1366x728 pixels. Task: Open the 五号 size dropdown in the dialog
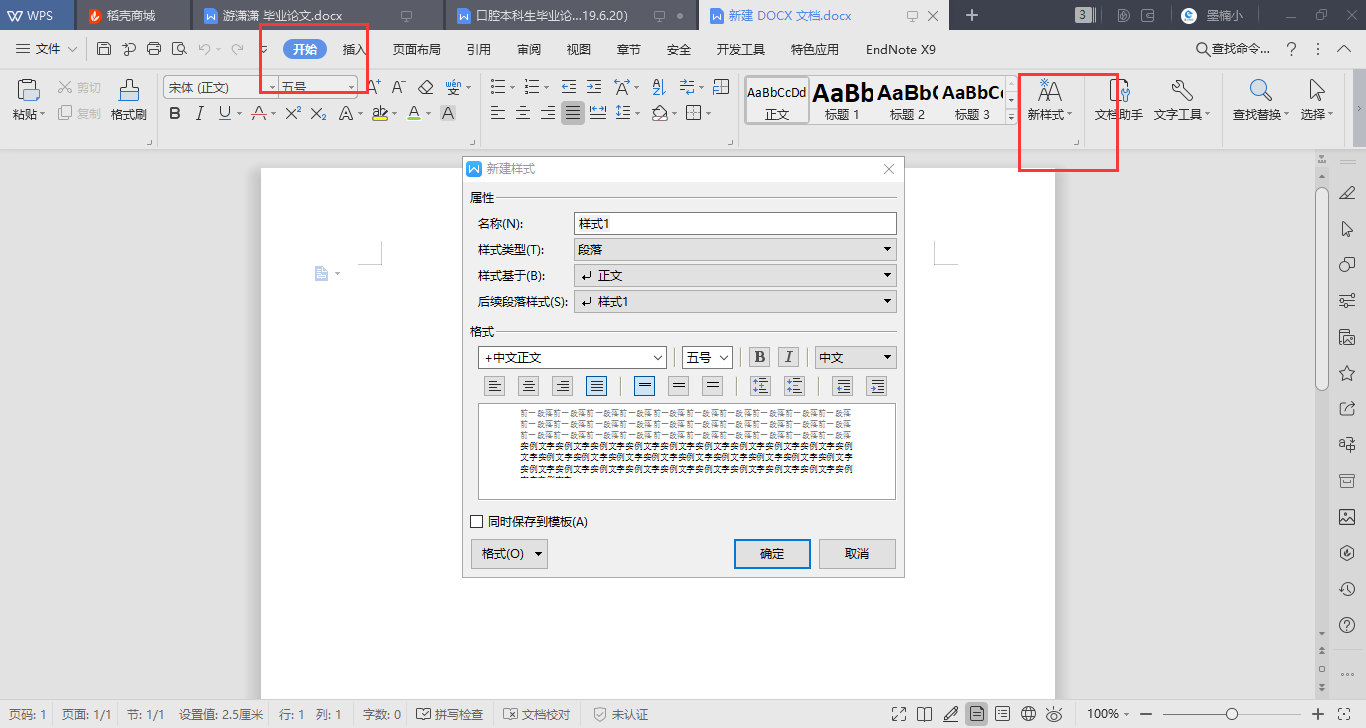point(707,357)
